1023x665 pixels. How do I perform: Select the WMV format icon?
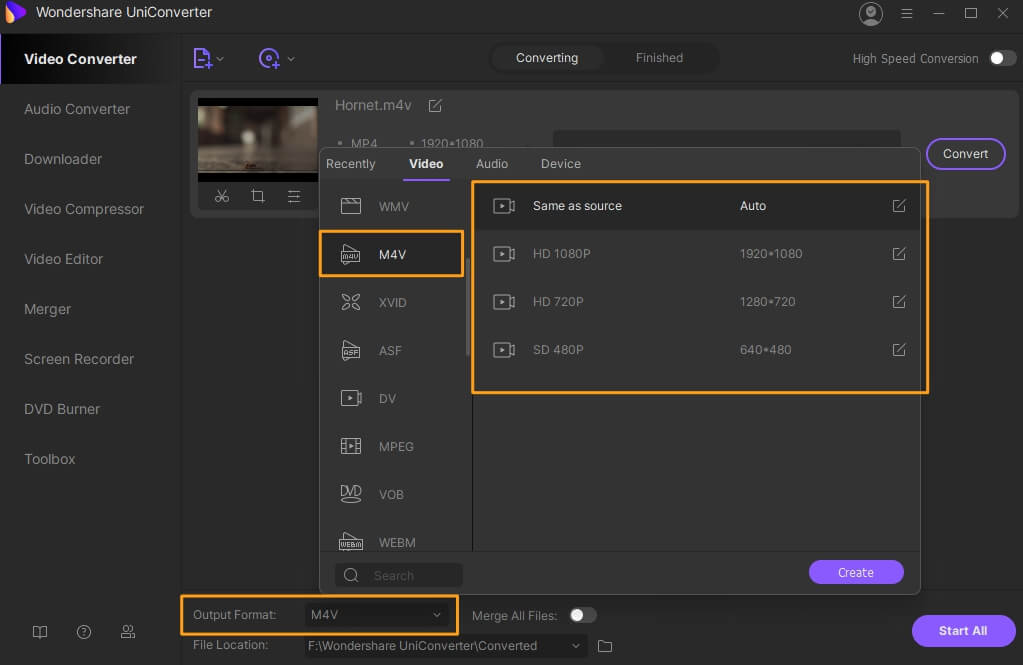pos(351,206)
